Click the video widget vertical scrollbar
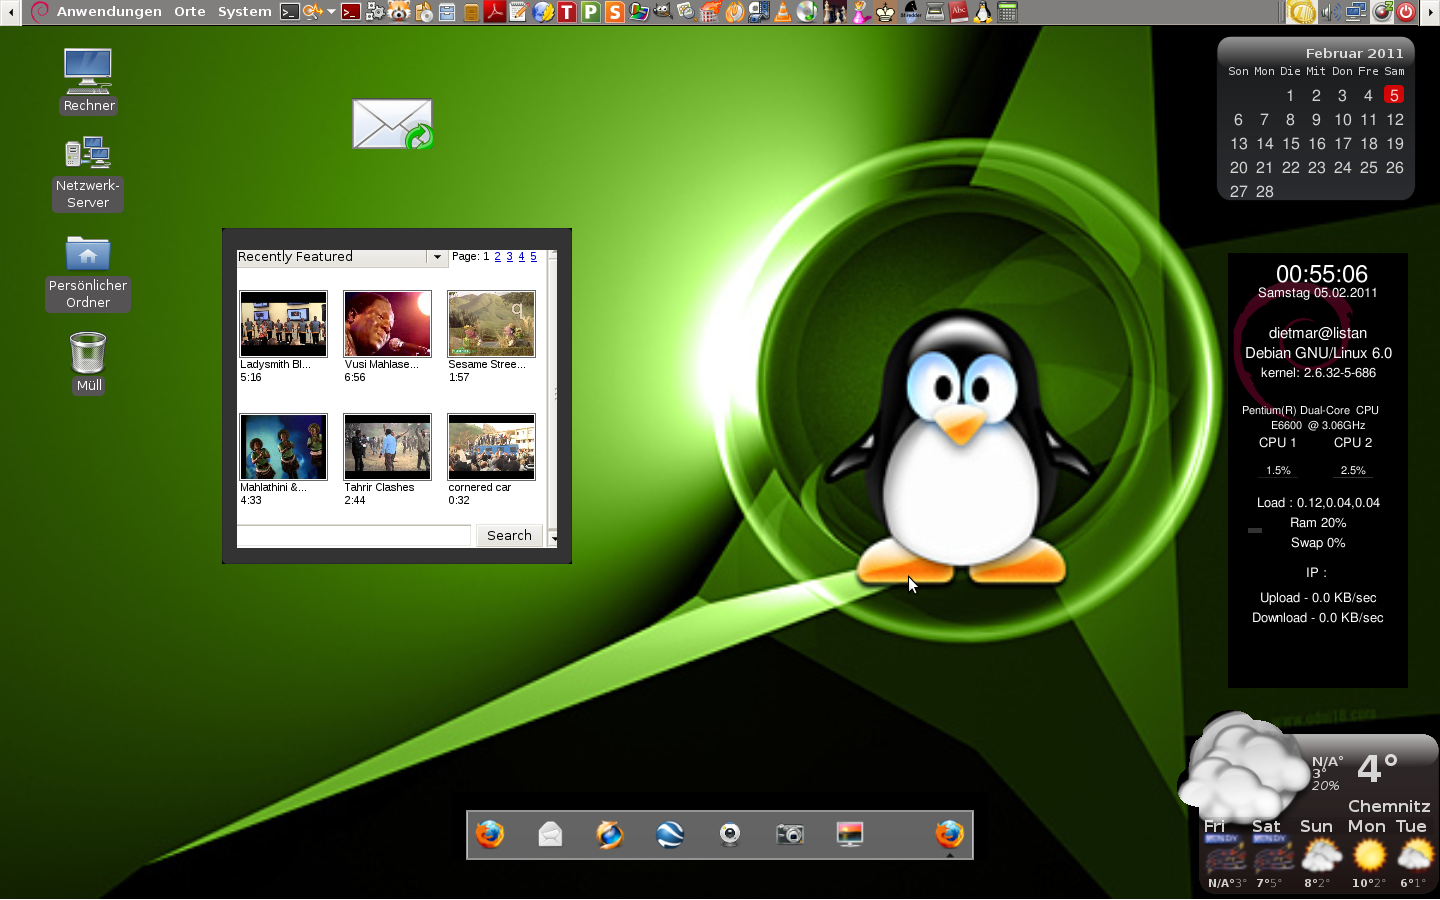This screenshot has height=900, width=1440. click(x=553, y=397)
